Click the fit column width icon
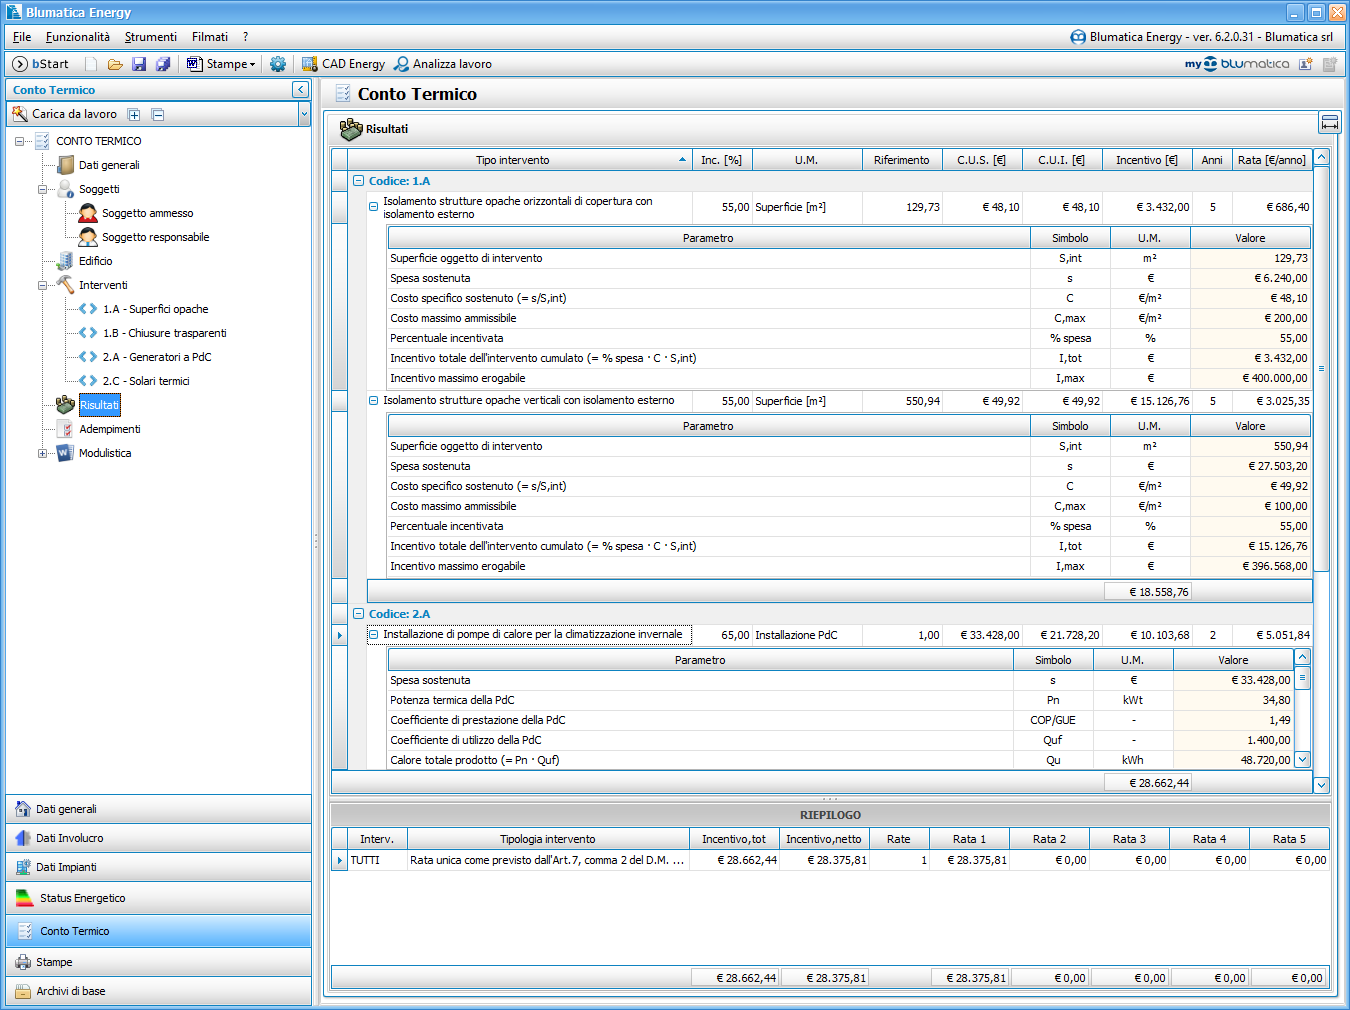Screen dimensions: 1350x1010 pyautogui.click(x=1329, y=123)
